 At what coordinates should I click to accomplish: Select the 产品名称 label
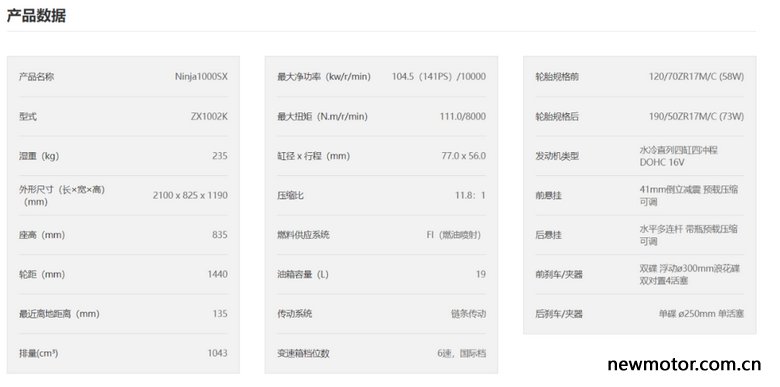[x=36, y=77]
